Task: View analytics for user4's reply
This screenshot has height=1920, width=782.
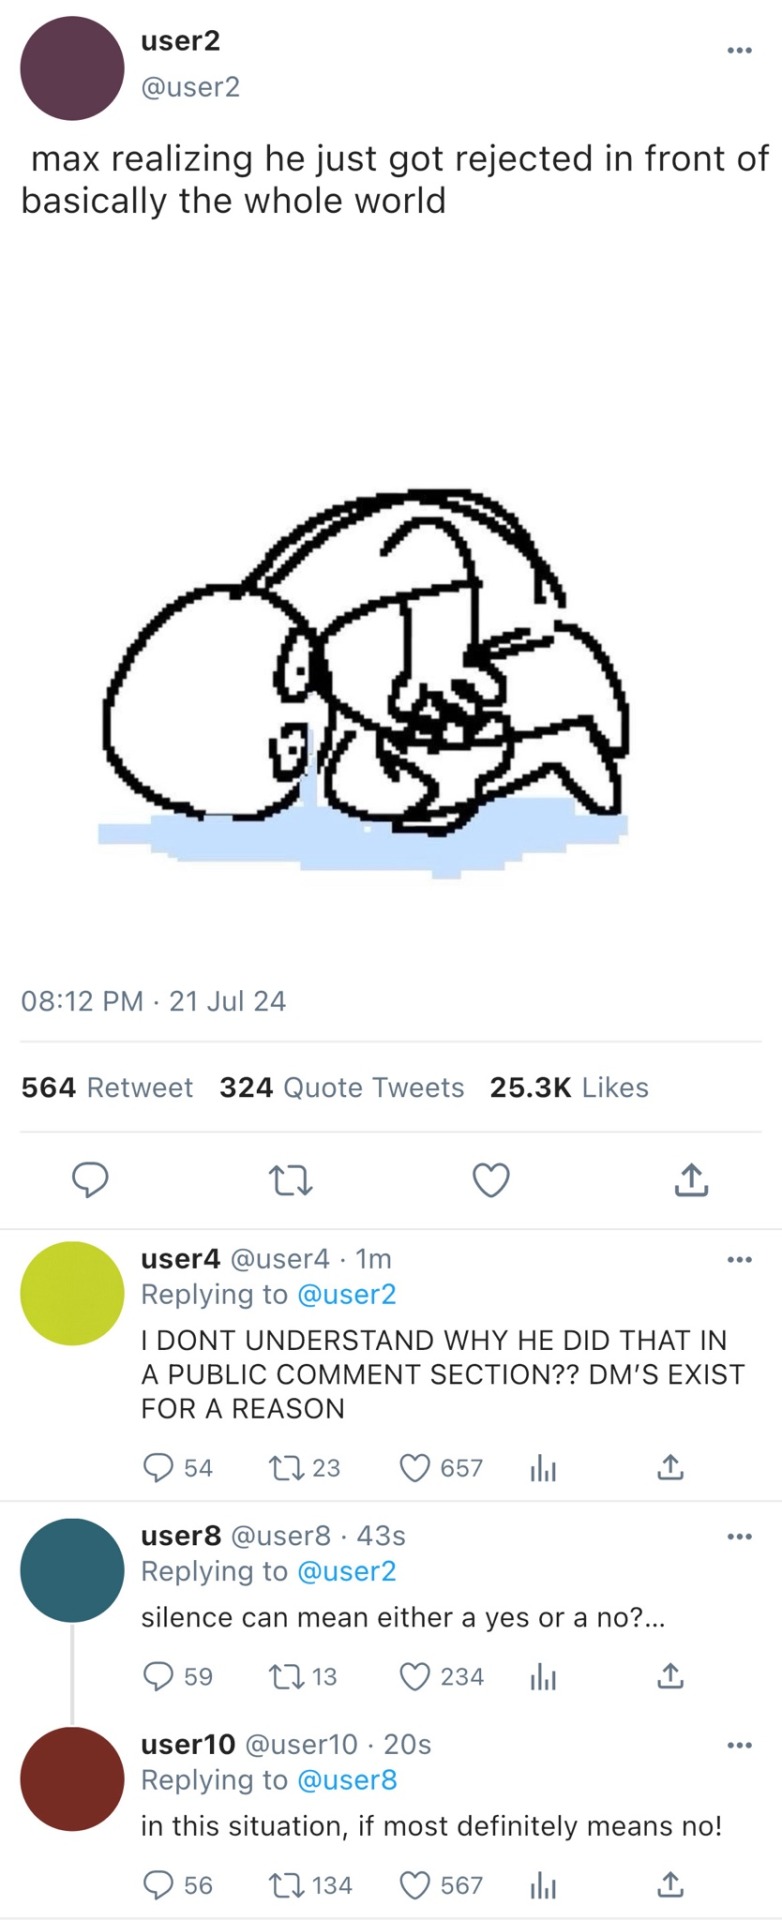Action: pyautogui.click(x=542, y=1468)
